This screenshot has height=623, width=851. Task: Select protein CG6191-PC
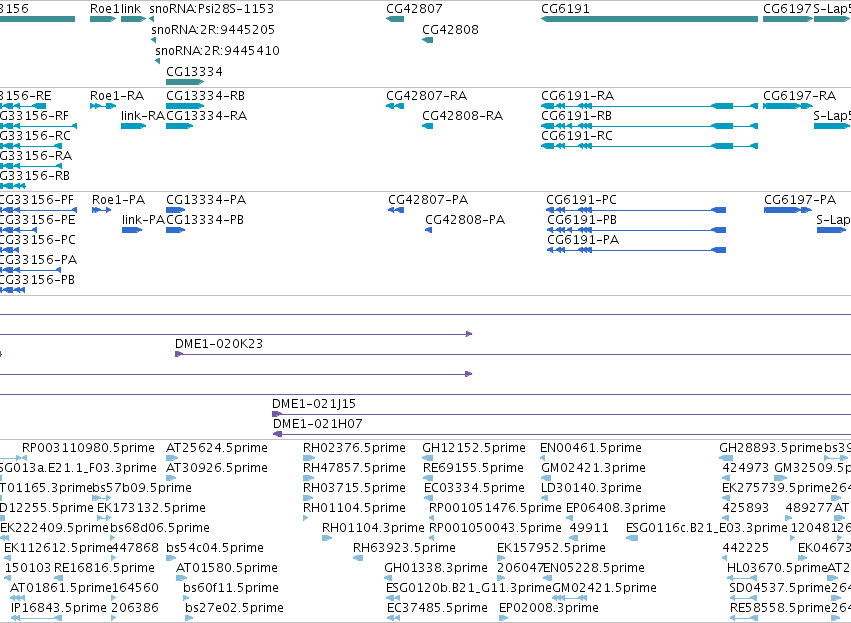(636, 210)
